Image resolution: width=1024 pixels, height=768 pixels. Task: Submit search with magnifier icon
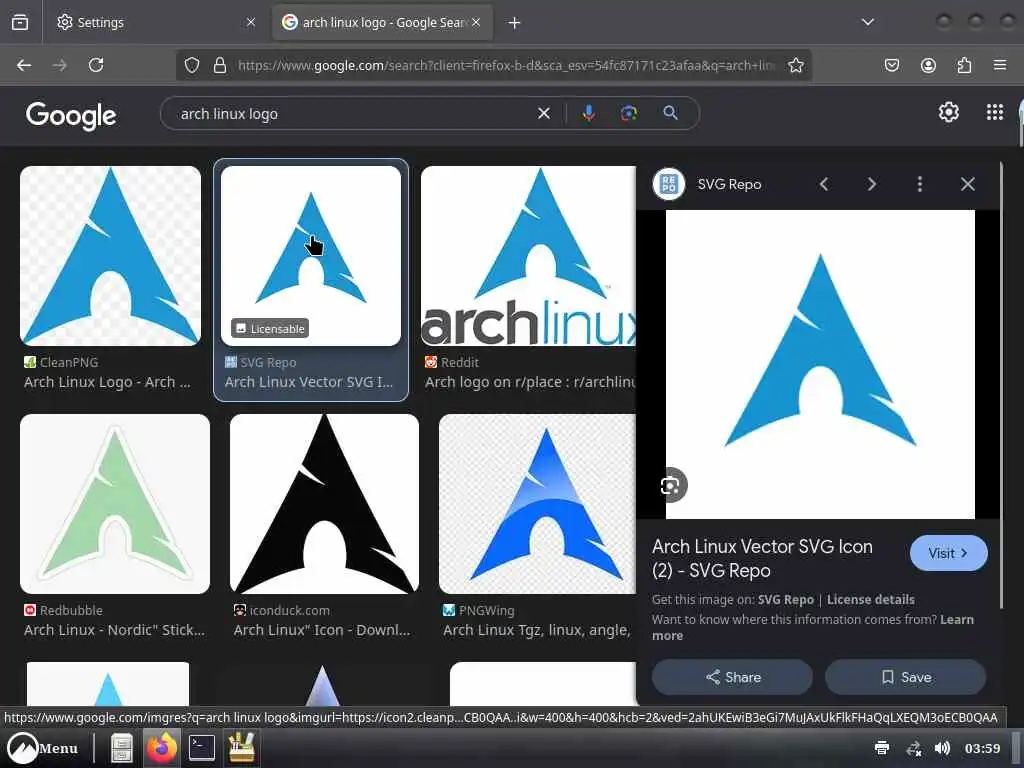[x=670, y=113]
